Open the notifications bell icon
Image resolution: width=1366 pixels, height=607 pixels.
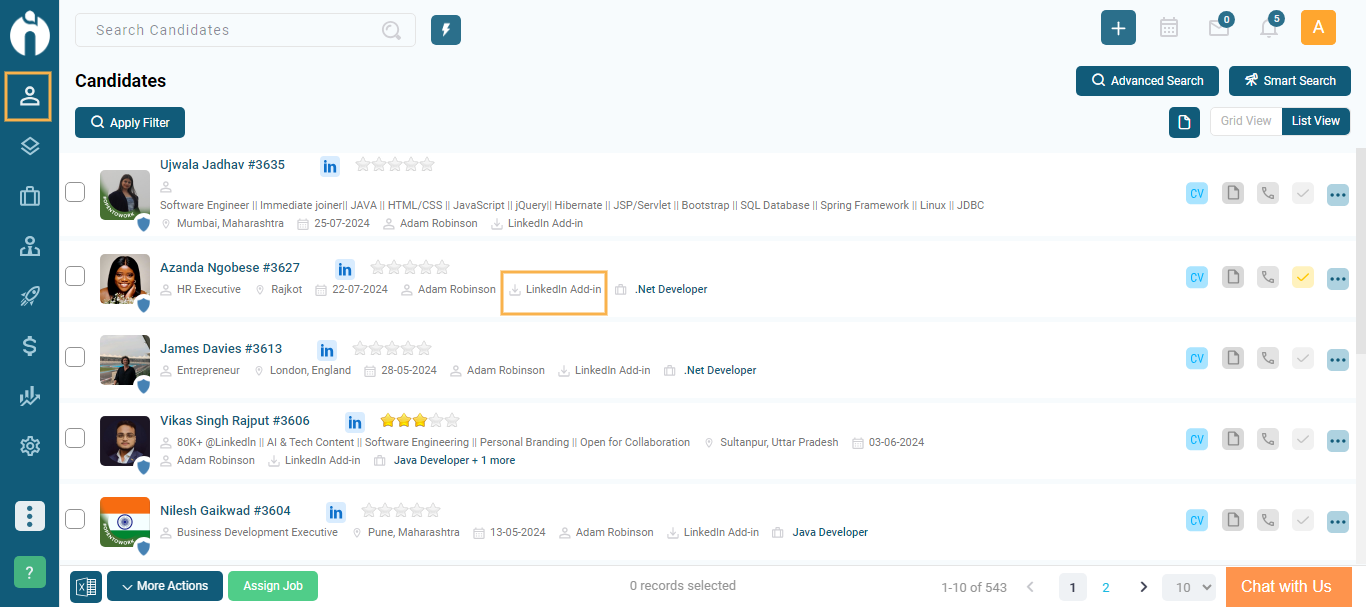pos(1269,28)
